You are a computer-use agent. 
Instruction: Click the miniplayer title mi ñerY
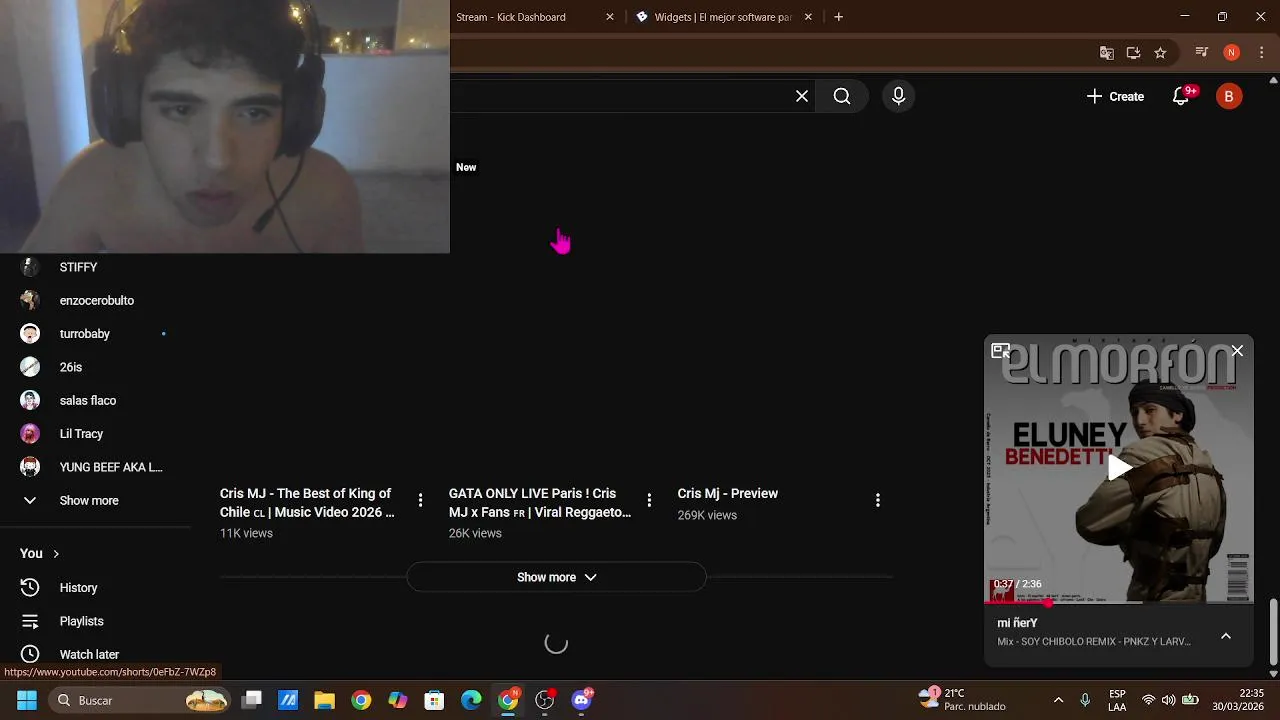click(1017, 623)
